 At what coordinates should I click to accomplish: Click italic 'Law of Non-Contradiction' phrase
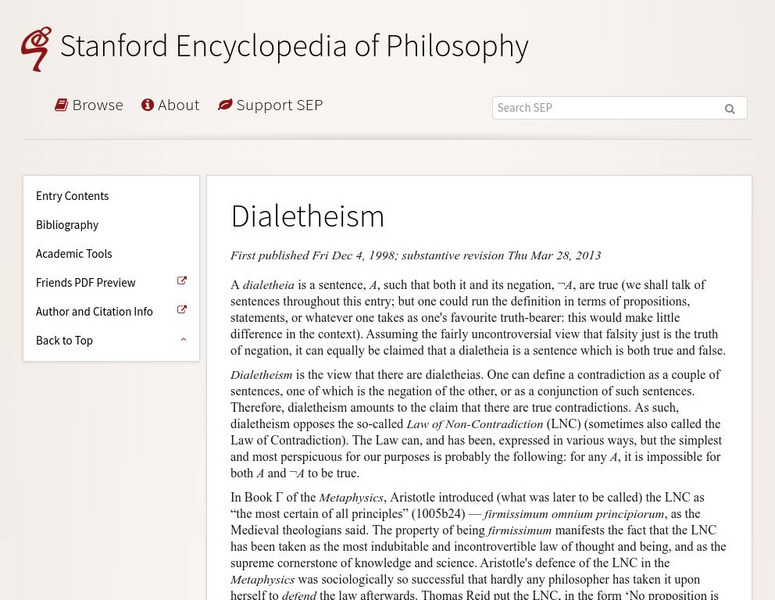coord(474,424)
